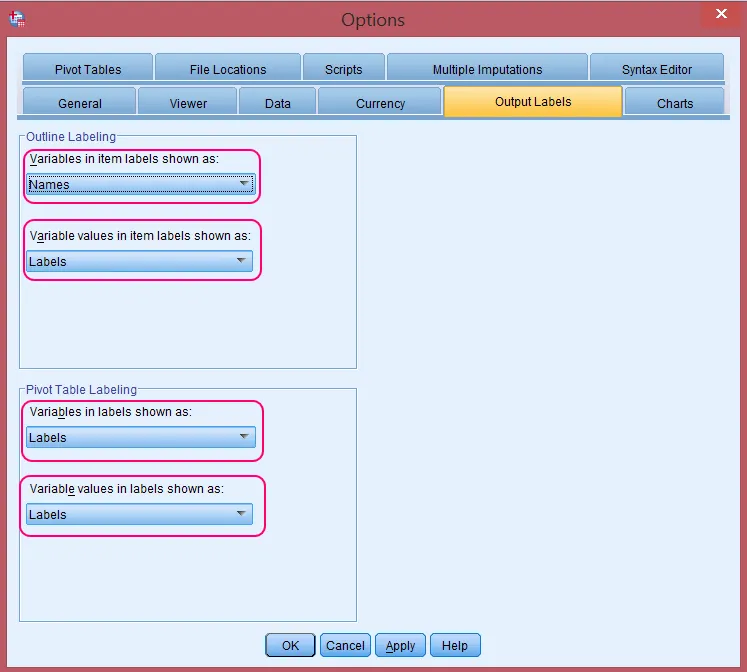The height and width of the screenshot is (672, 747).
Task: Switch to the Charts tab
Action: [675, 103]
